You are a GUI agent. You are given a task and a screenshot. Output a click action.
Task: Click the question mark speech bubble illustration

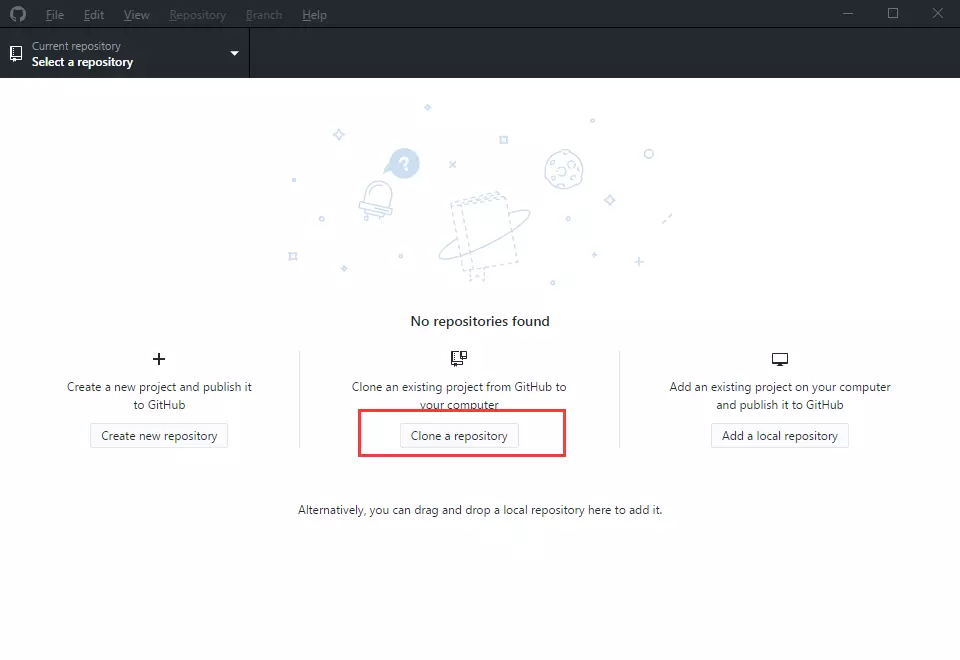click(403, 163)
